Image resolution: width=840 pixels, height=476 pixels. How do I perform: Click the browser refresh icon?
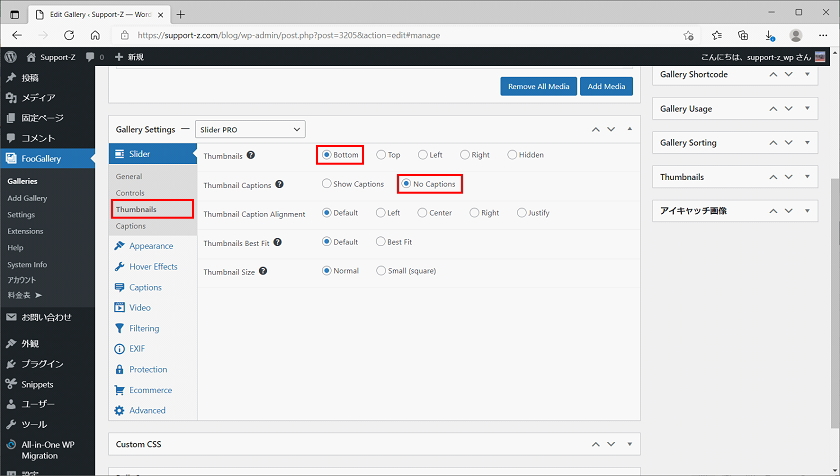click(70, 35)
